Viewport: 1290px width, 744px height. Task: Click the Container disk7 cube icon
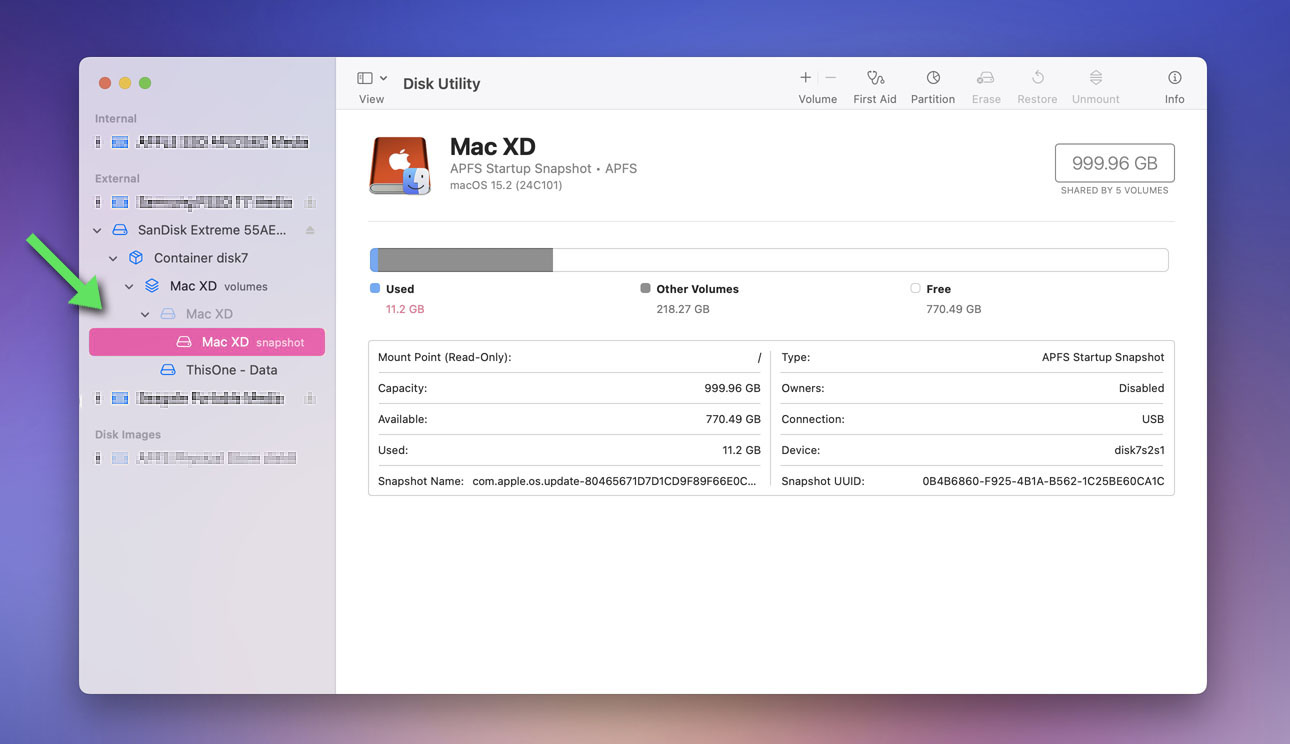pyautogui.click(x=136, y=258)
